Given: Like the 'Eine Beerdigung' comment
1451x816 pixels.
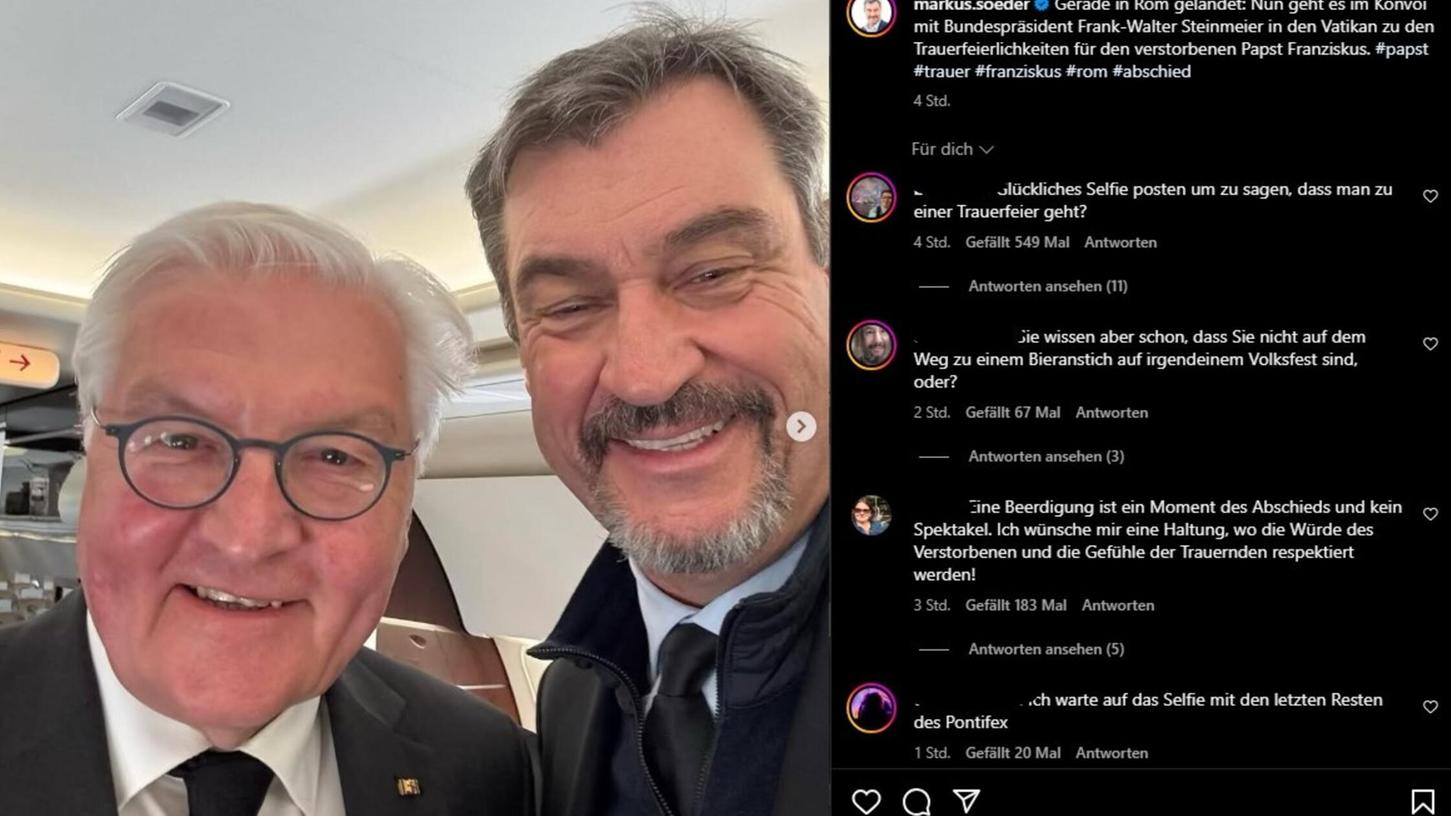Looking at the screenshot, I should point(1430,513).
